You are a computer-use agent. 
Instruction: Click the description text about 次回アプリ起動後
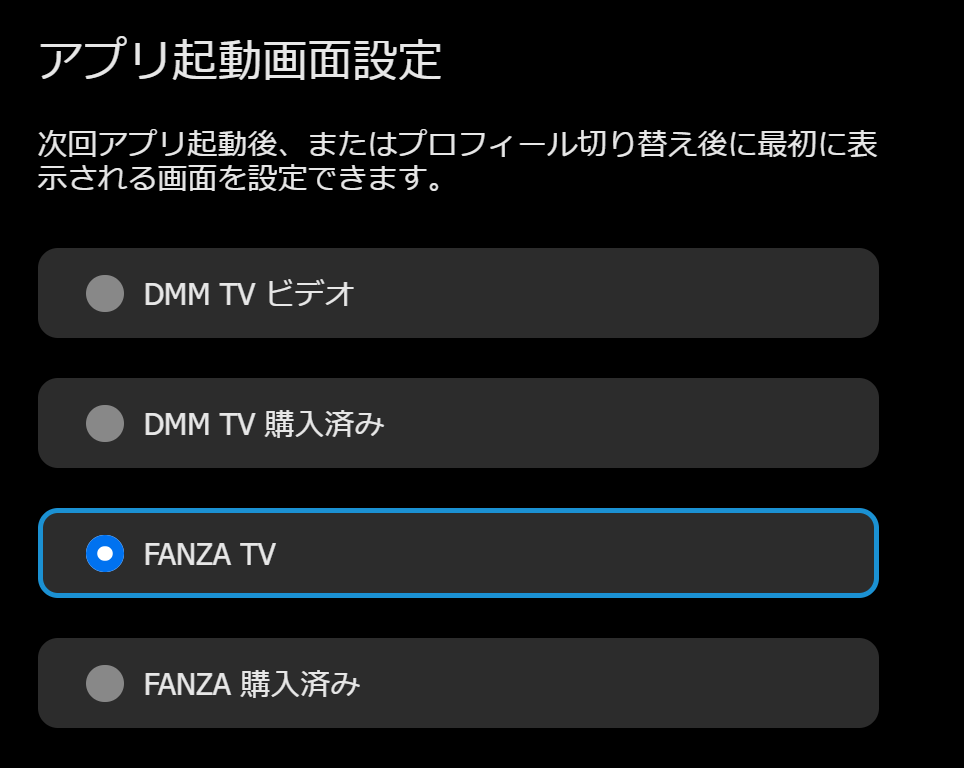[457, 161]
